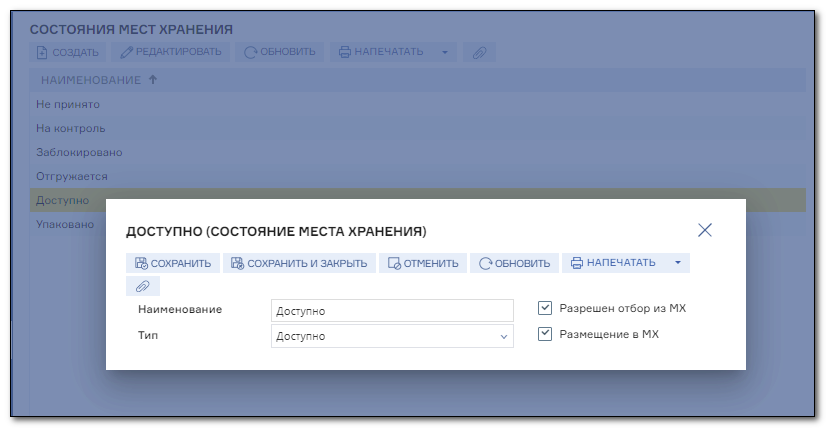The height and width of the screenshot is (428, 826).
Task: Open the Тип combo box
Action: [392, 336]
